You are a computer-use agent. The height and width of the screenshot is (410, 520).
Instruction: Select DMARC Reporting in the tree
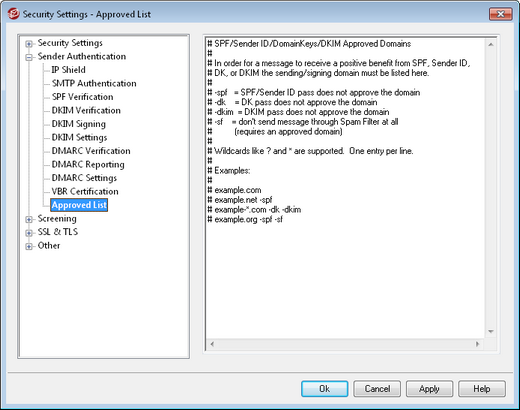click(88, 164)
